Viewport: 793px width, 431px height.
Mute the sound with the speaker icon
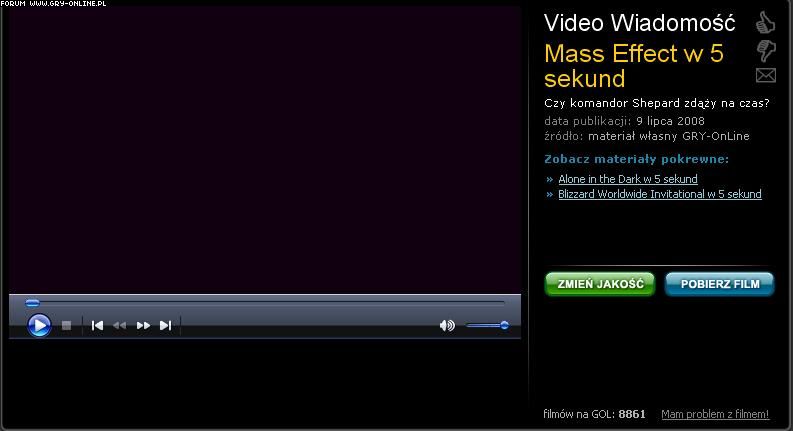pyautogui.click(x=446, y=325)
